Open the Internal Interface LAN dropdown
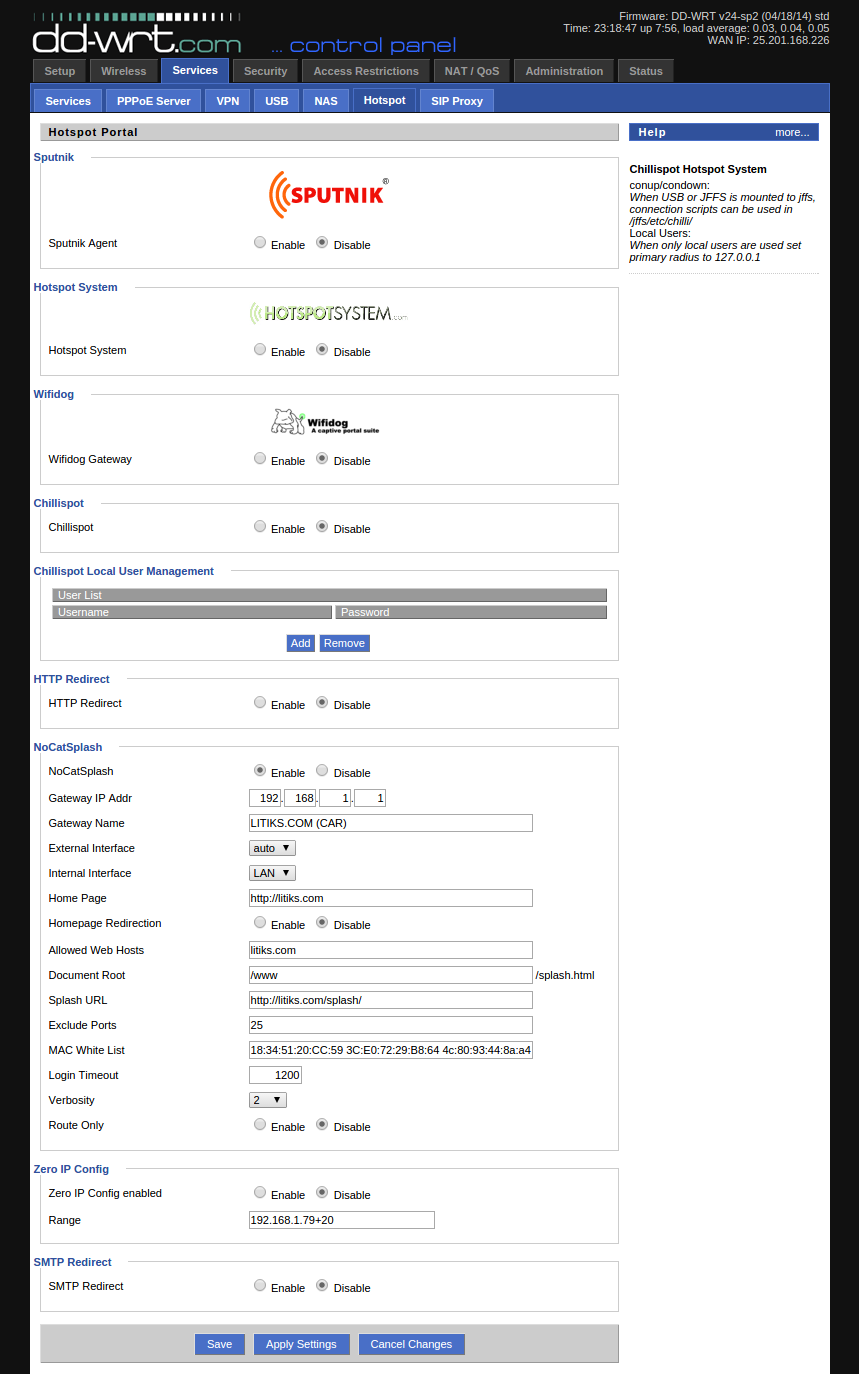 click(272, 873)
